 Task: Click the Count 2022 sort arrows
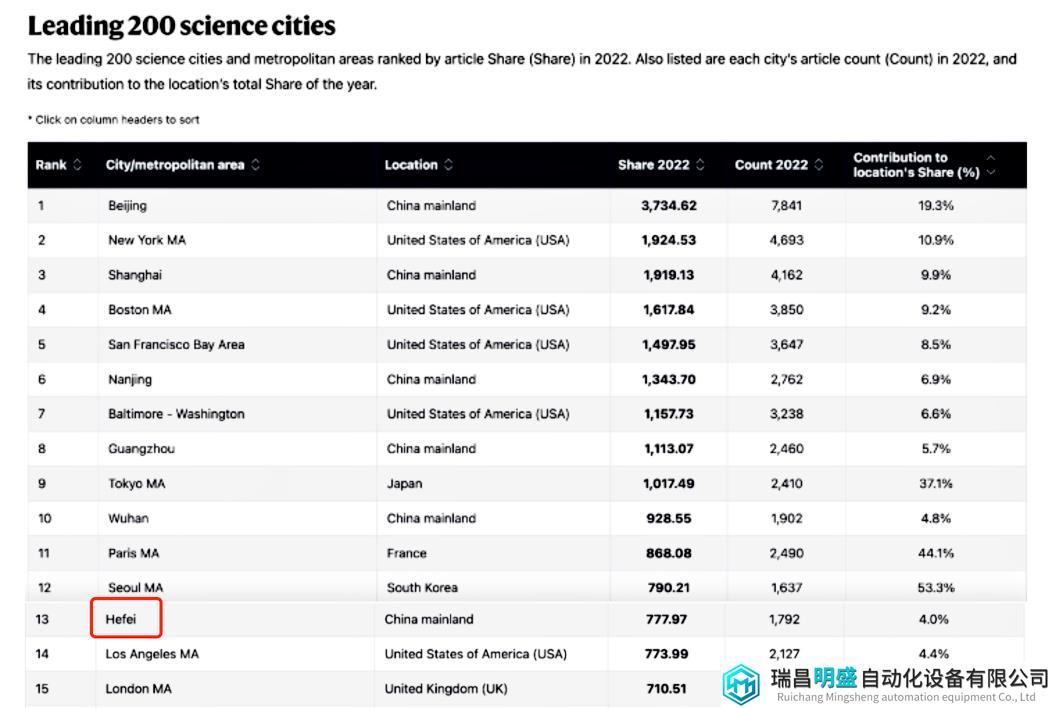point(818,165)
